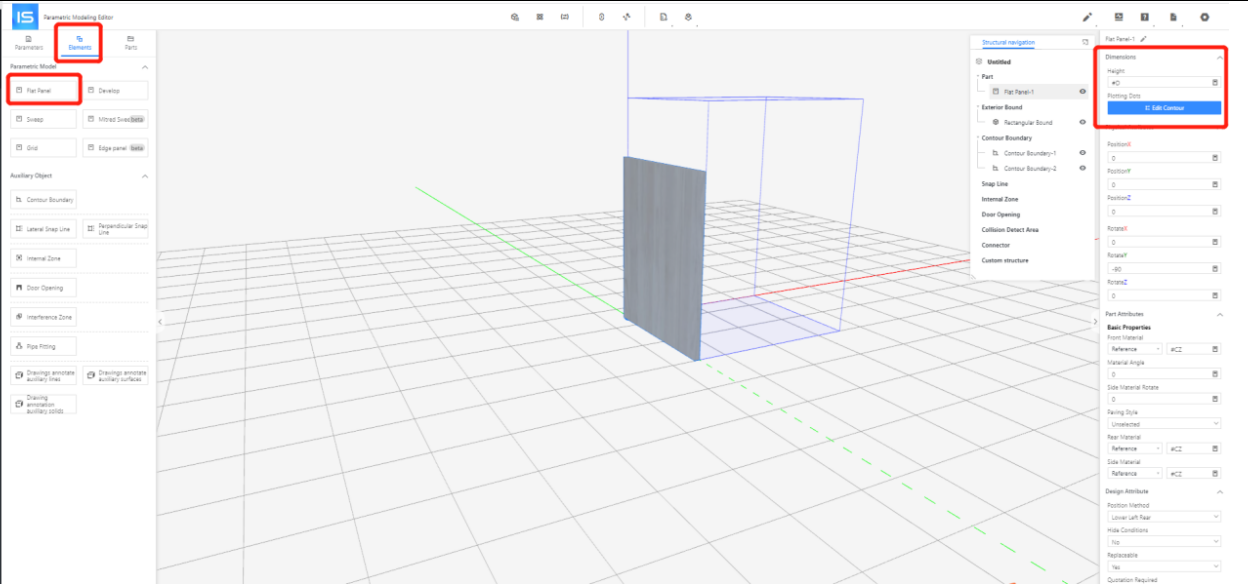
Task: Collapse the Auxiliary Object section
Action: (x=145, y=176)
